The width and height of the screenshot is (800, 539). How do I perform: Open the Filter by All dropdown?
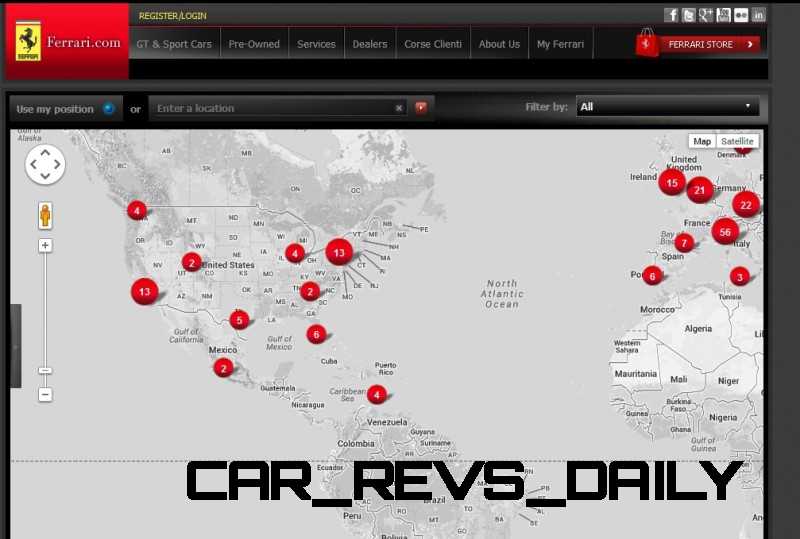click(x=667, y=107)
